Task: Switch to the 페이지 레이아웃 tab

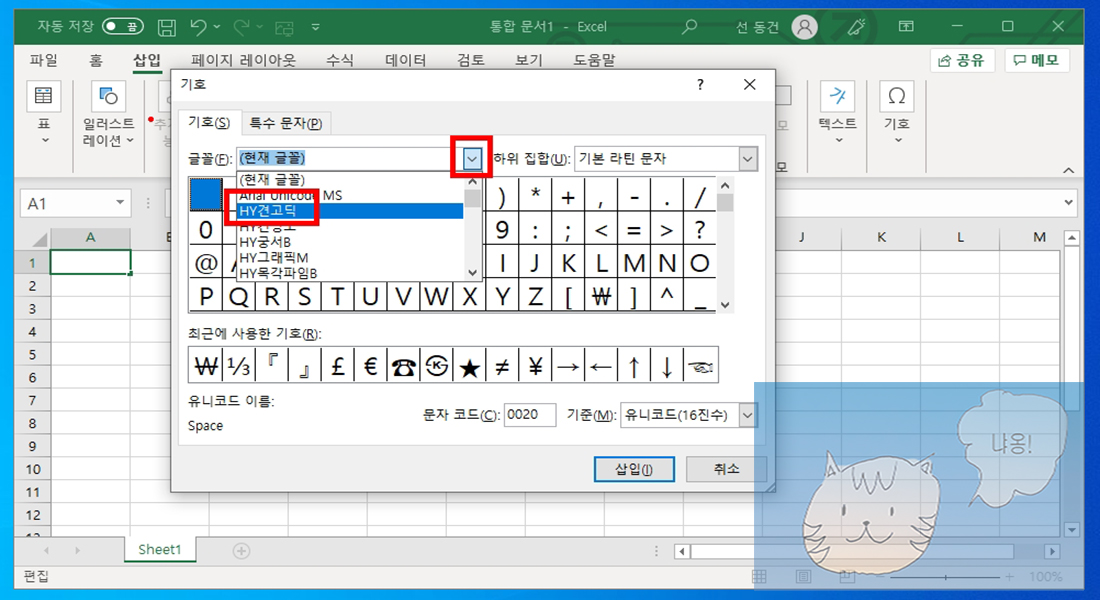Action: coord(243,60)
